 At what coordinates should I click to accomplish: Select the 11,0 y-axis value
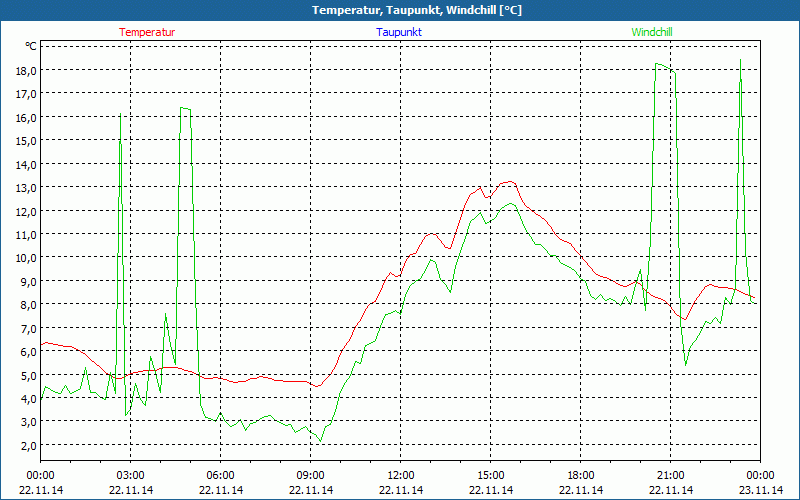[26, 235]
